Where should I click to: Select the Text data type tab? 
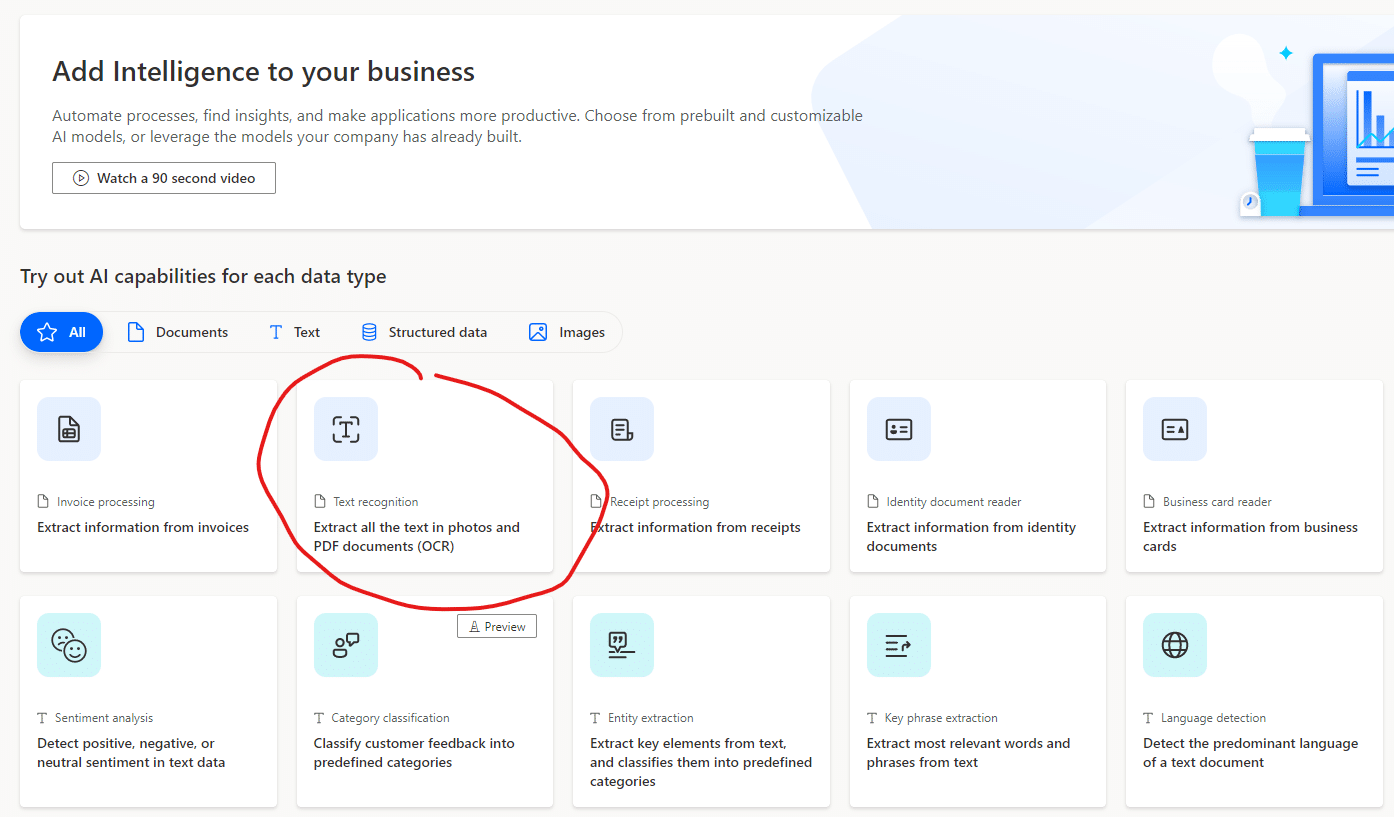[295, 332]
